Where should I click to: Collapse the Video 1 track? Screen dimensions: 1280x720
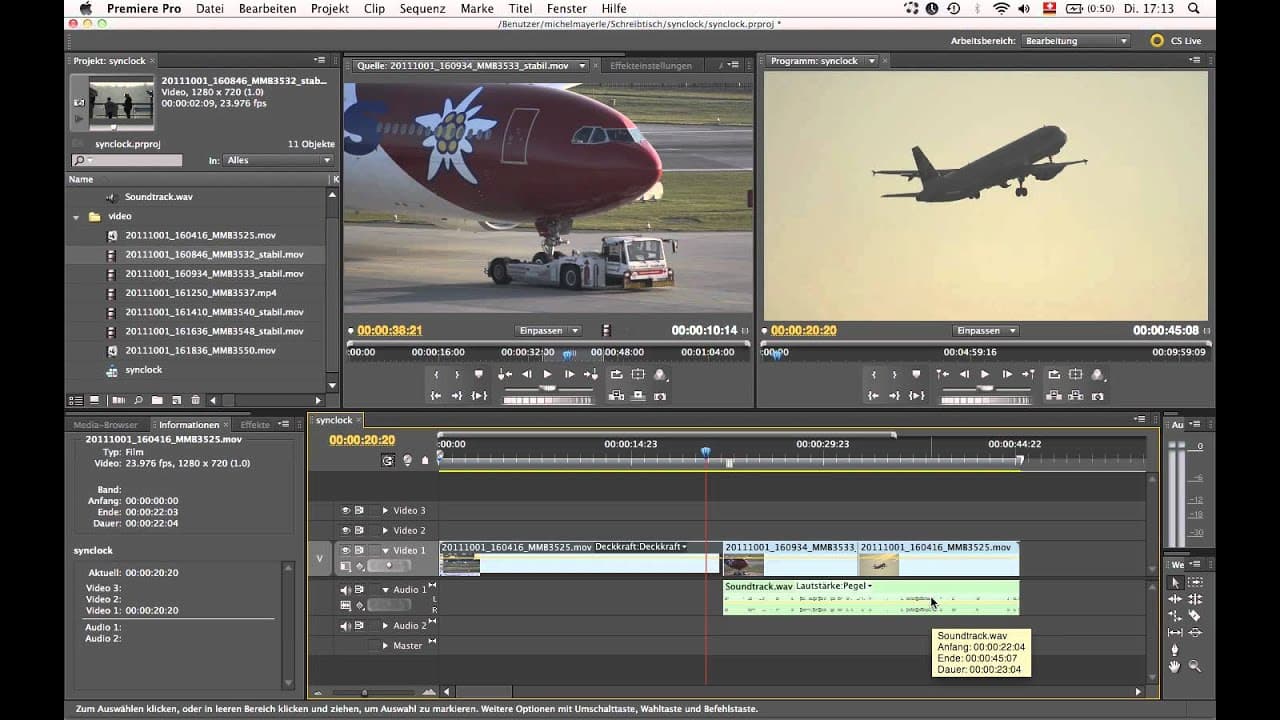click(x=385, y=550)
